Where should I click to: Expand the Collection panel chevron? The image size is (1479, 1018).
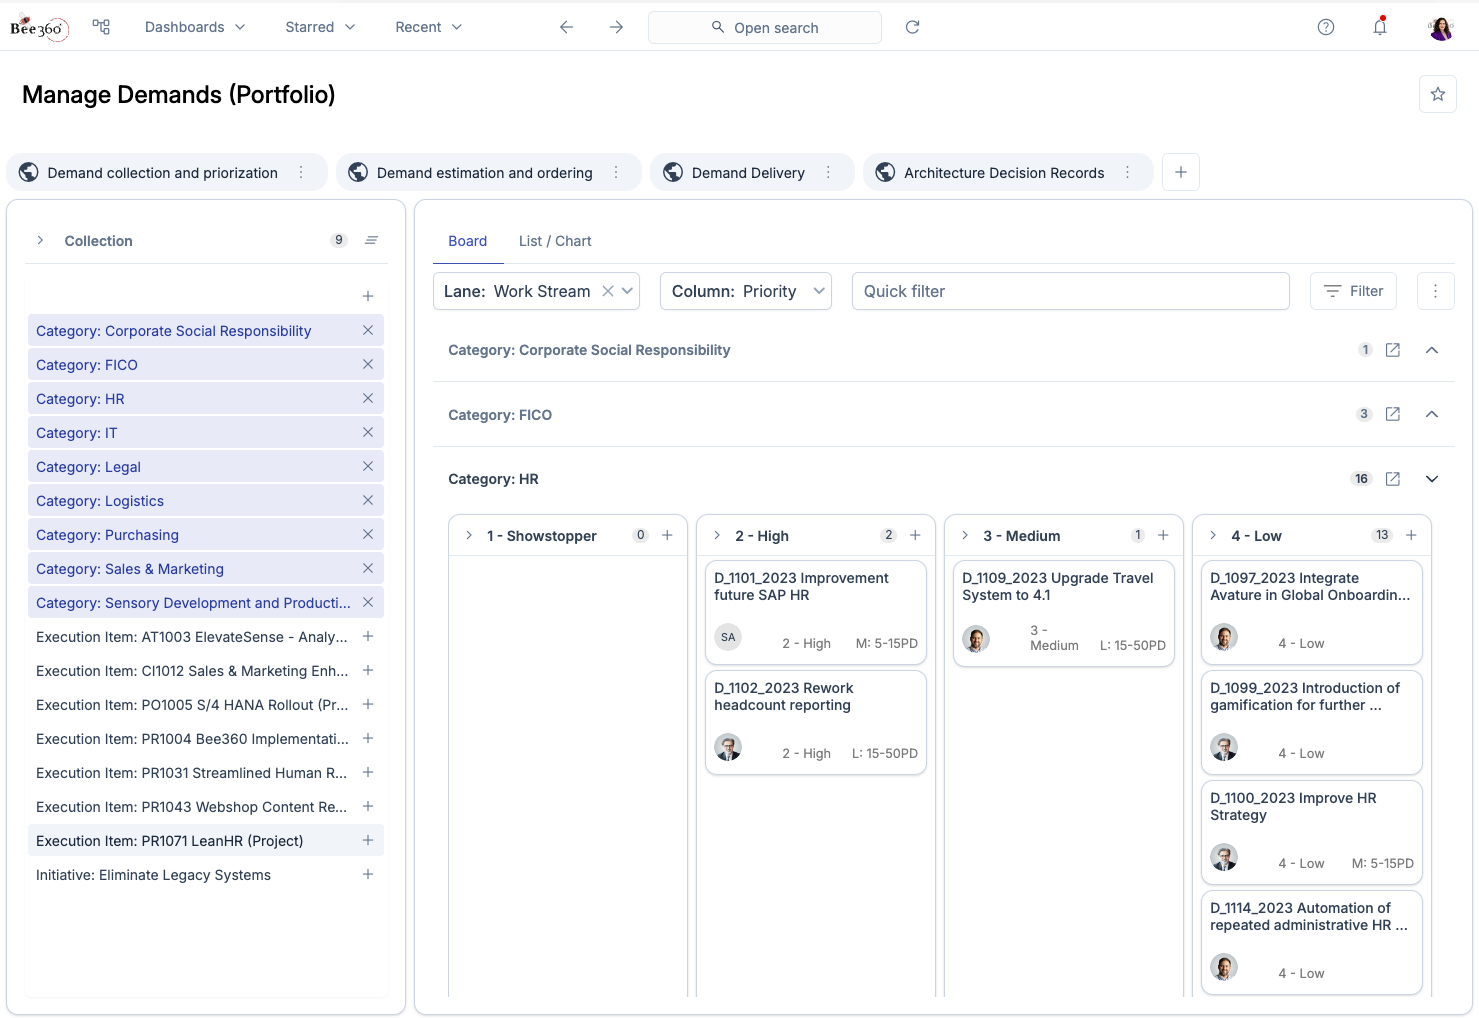pyautogui.click(x=40, y=241)
